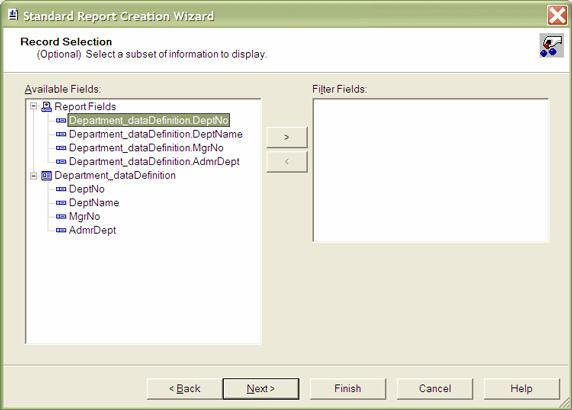Image resolution: width=572 pixels, height=410 pixels.
Task: Click the field icon beside Department_dataDefinition.DeptNo
Action: point(61,120)
